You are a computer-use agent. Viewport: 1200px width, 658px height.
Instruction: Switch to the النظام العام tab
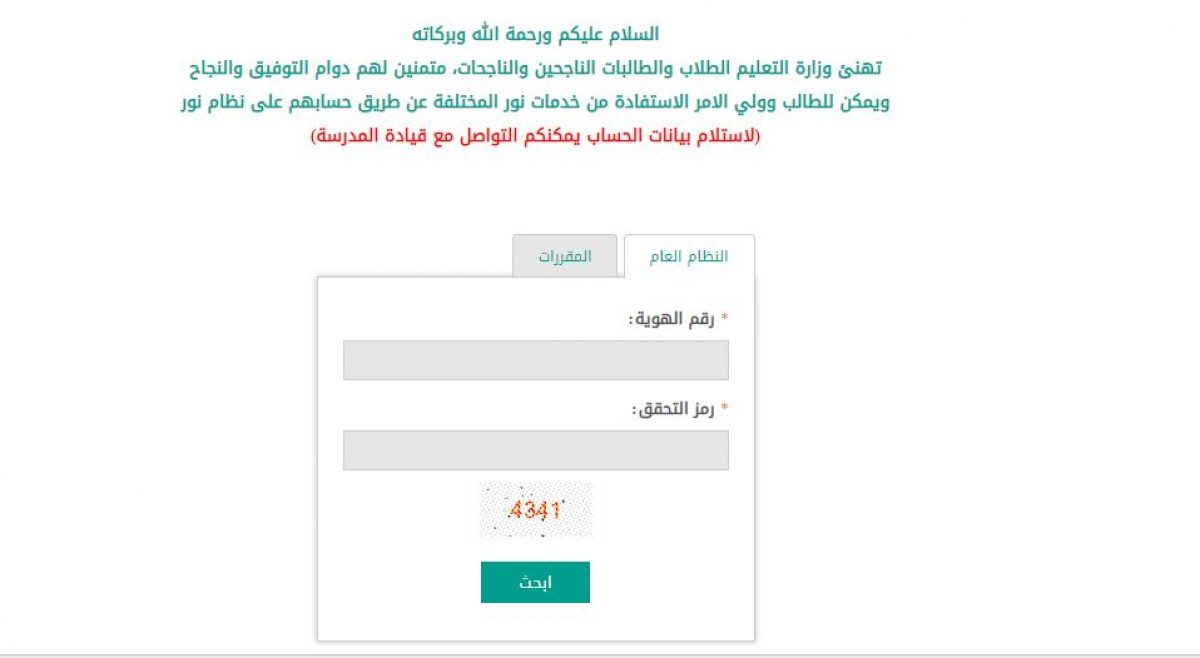[689, 256]
